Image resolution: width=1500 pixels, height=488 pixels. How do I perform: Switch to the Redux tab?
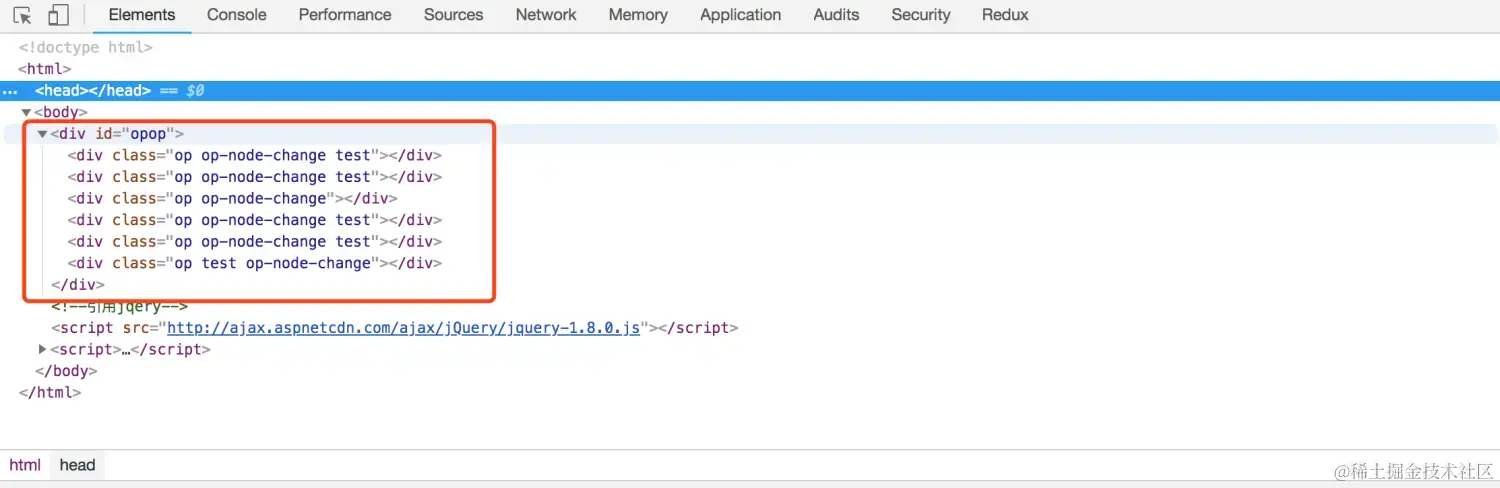1005,15
